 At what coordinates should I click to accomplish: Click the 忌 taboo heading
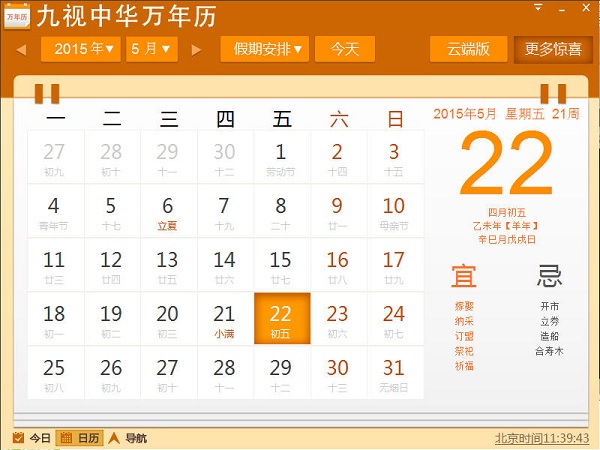[x=549, y=276]
